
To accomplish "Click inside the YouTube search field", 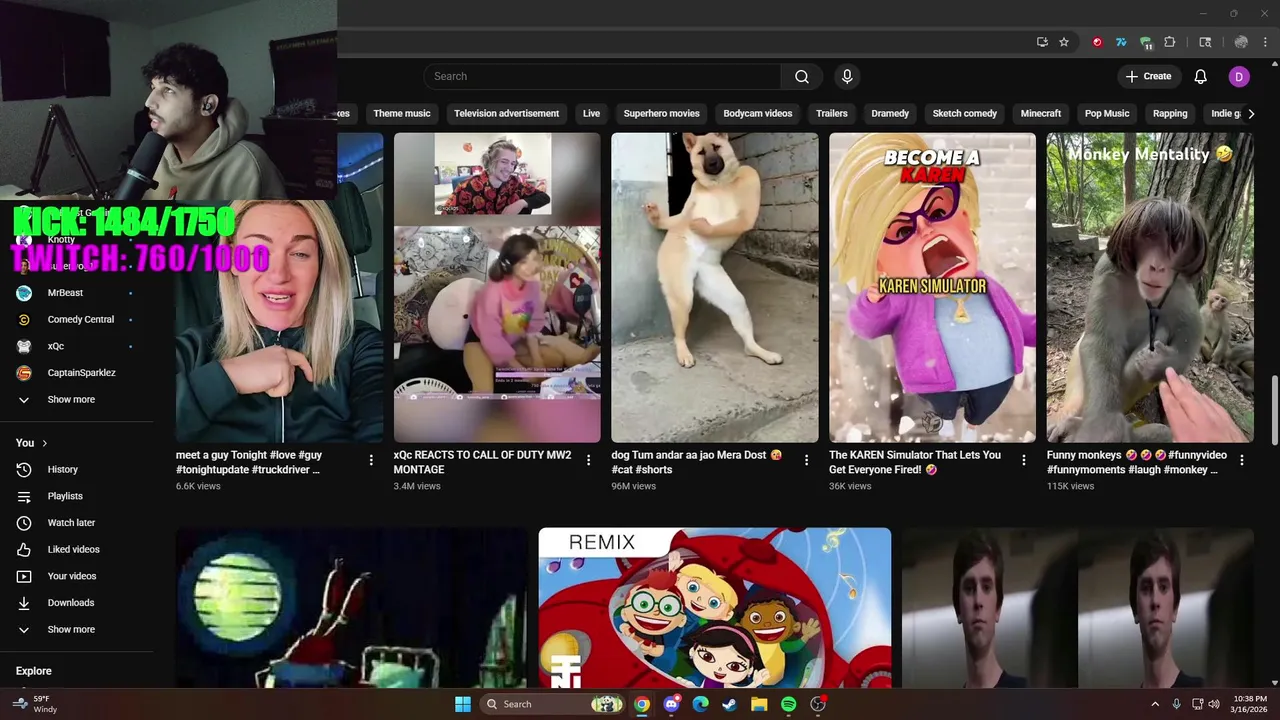I will tap(602, 77).
